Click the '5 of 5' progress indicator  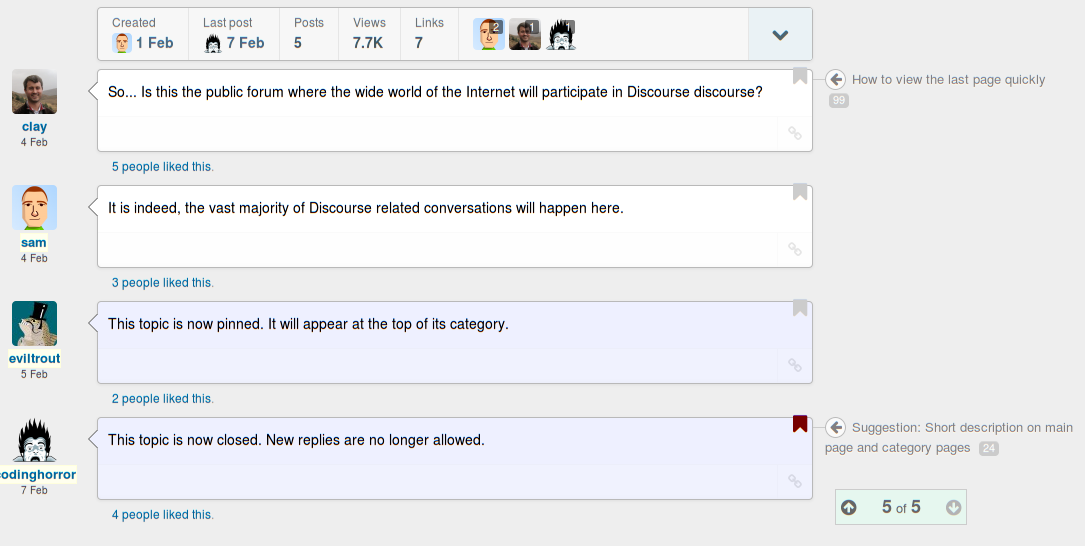point(901,507)
